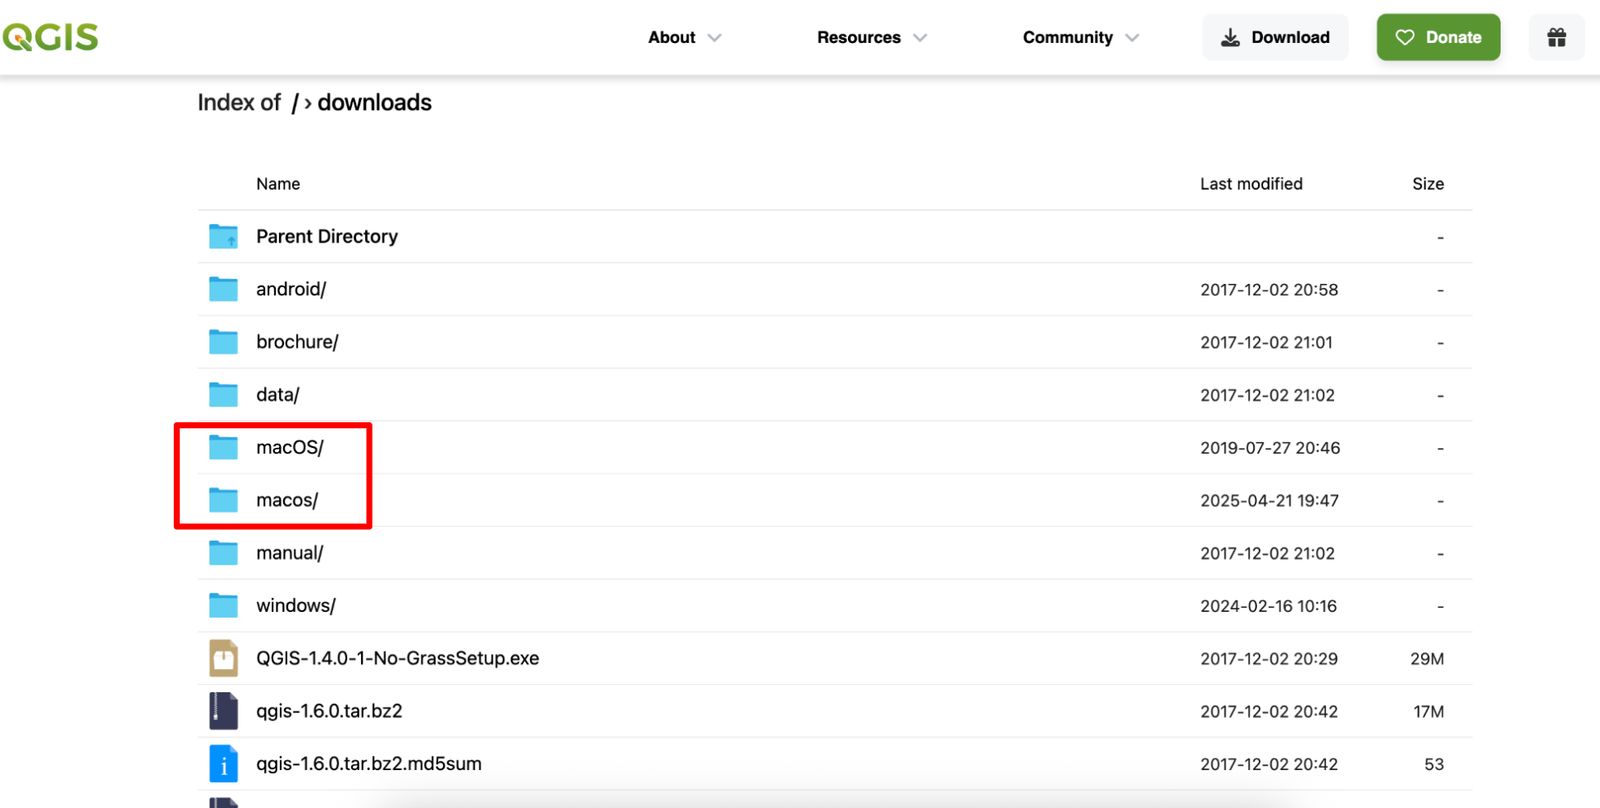
Task: Sort by the Last modified column header
Action: click(1251, 184)
